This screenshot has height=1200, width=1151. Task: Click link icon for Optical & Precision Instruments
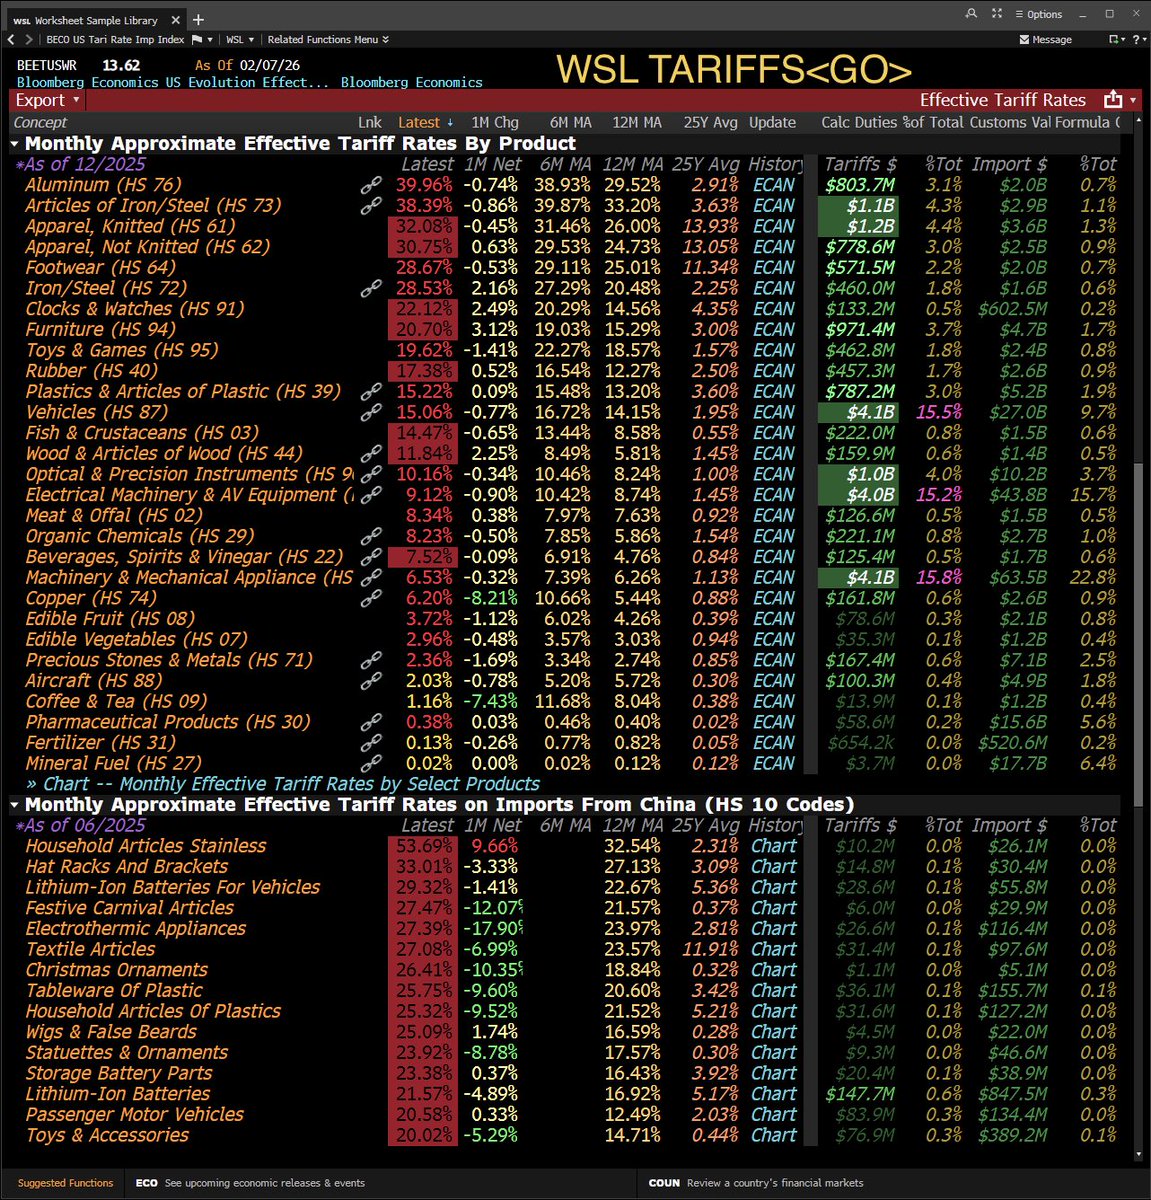tap(371, 474)
